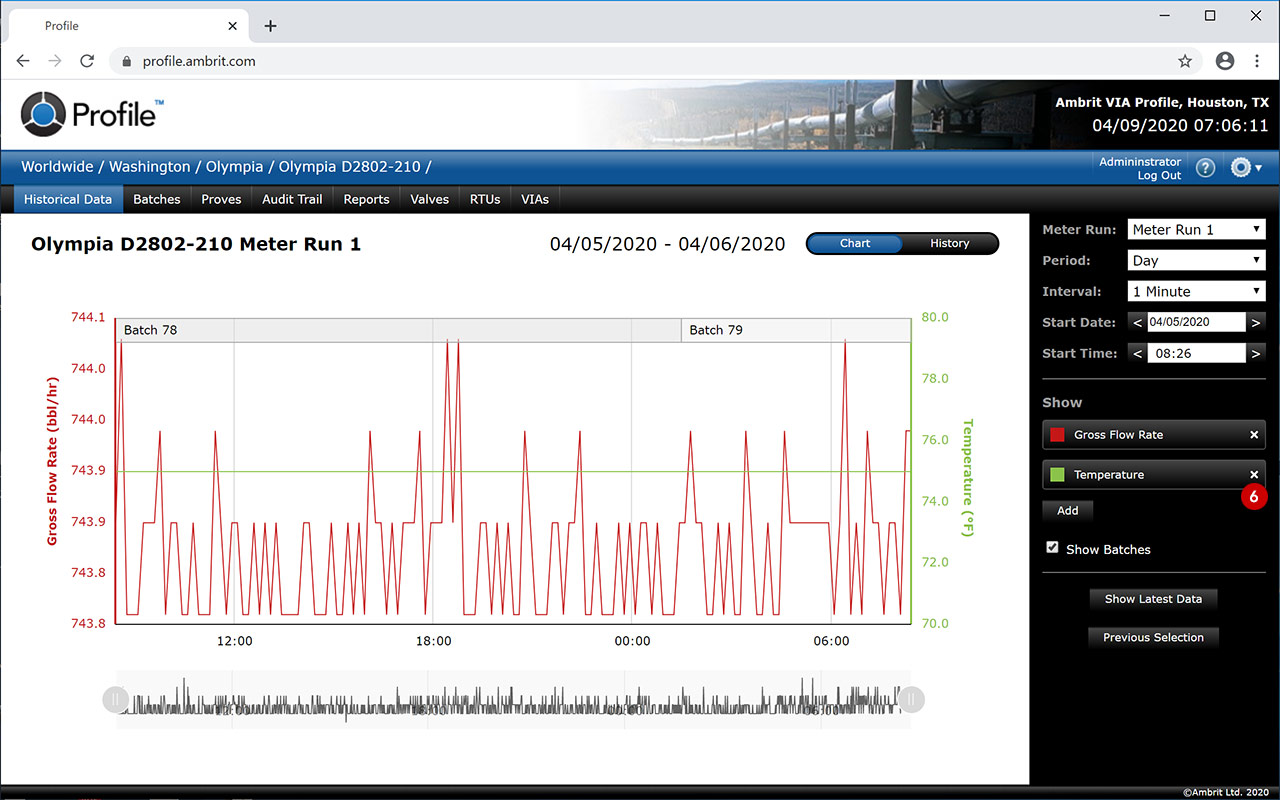Click the Profile logo
The image size is (1280, 800).
tap(92, 113)
